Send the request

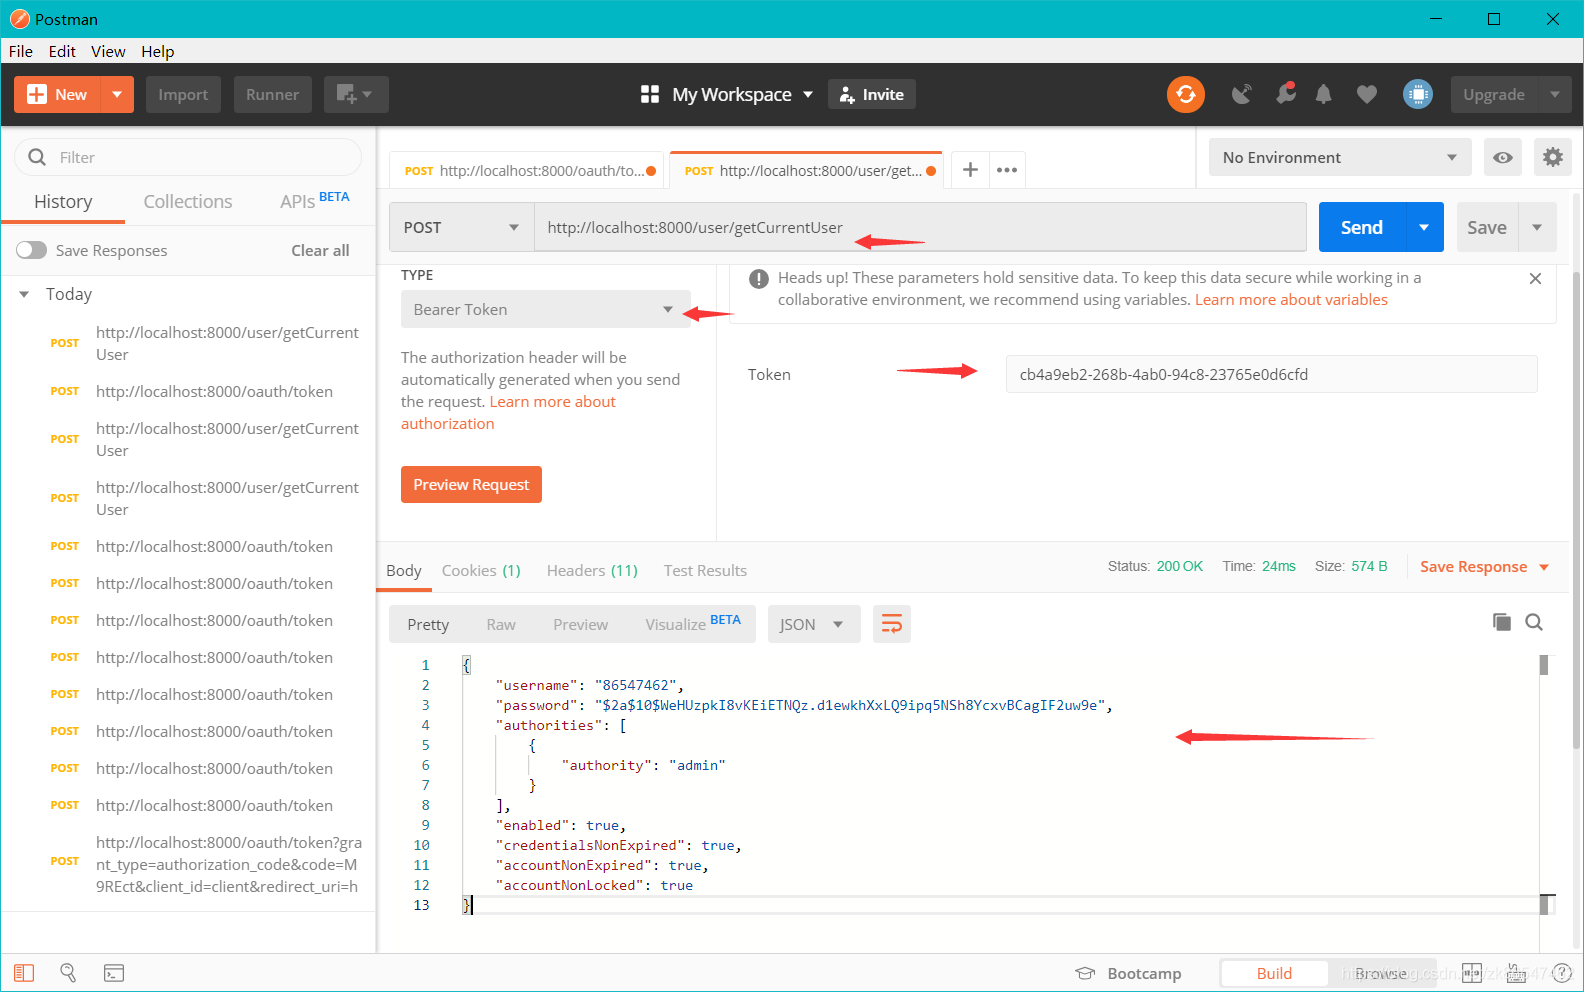(x=1362, y=227)
